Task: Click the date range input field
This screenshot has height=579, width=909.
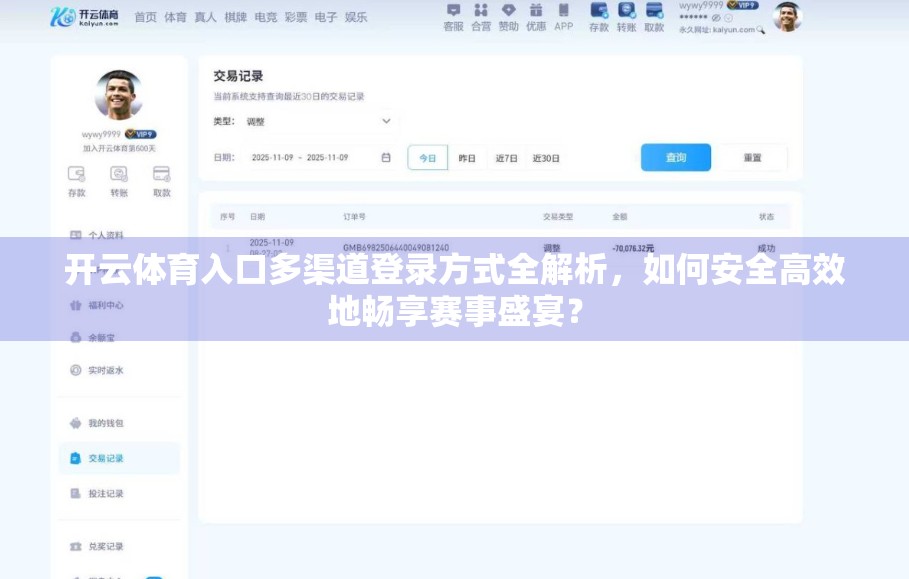Action: (300, 157)
